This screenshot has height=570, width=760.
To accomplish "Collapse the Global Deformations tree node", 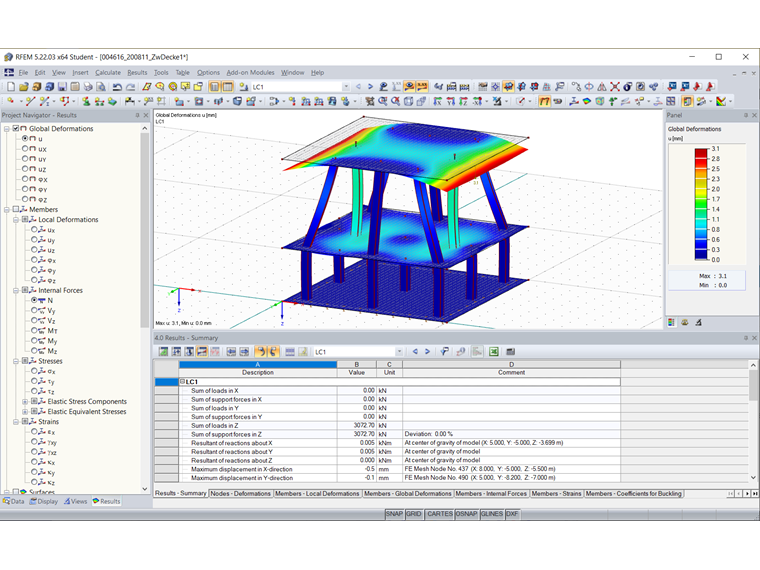I will pyautogui.click(x=7, y=129).
